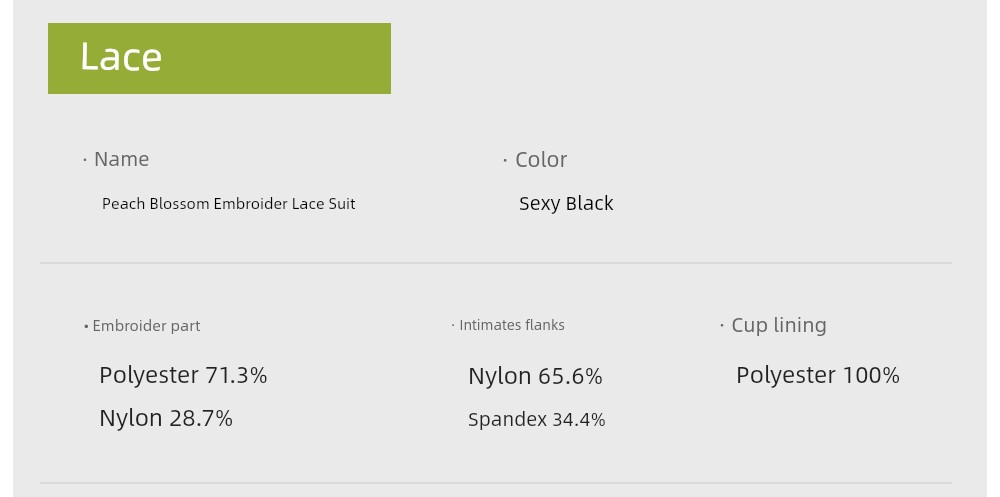Viewport: 1000px width, 497px height.
Task: Click the Nylon 65.6% value
Action: pyautogui.click(x=535, y=376)
